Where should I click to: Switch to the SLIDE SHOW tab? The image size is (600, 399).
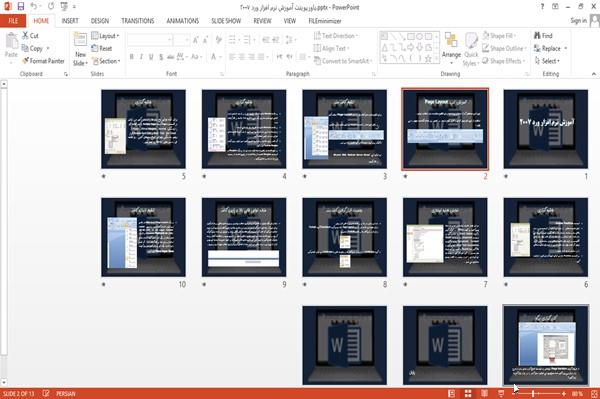[226, 21]
